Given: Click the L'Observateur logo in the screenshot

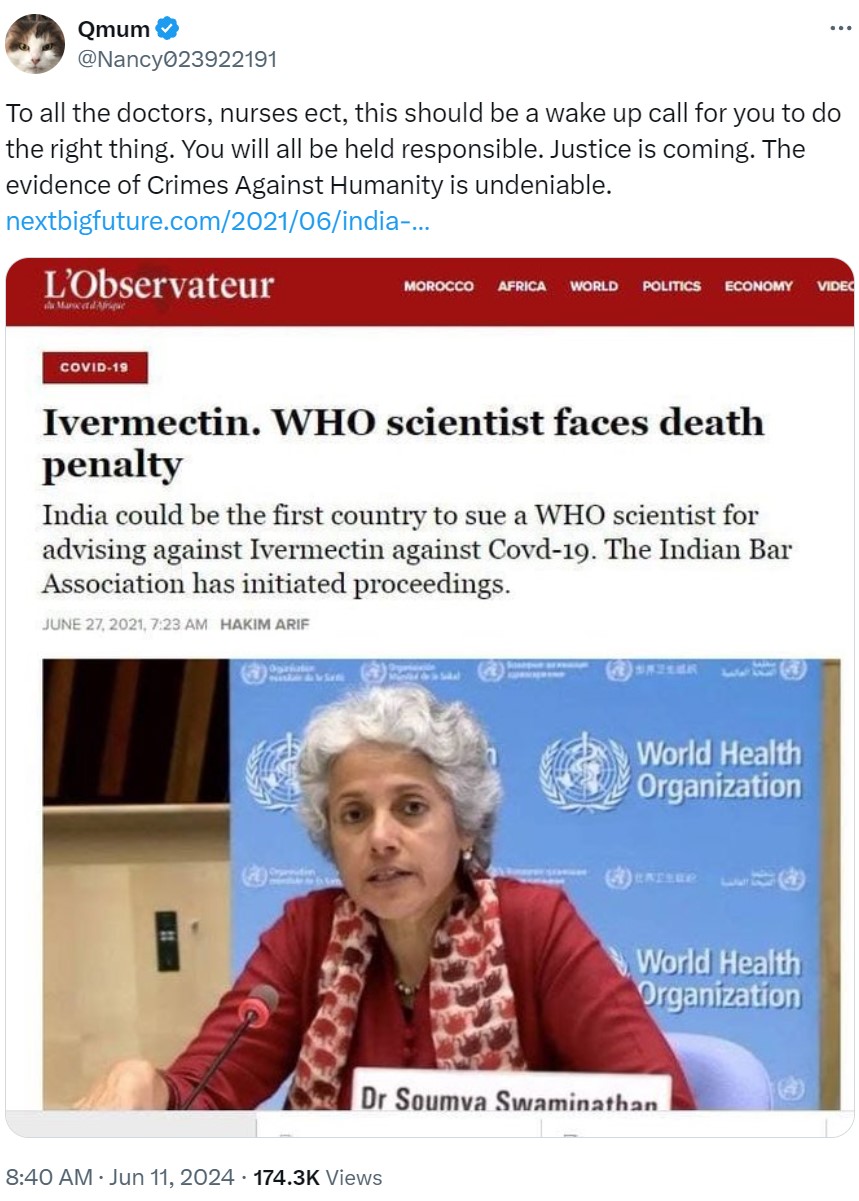Looking at the screenshot, I should tap(157, 287).
